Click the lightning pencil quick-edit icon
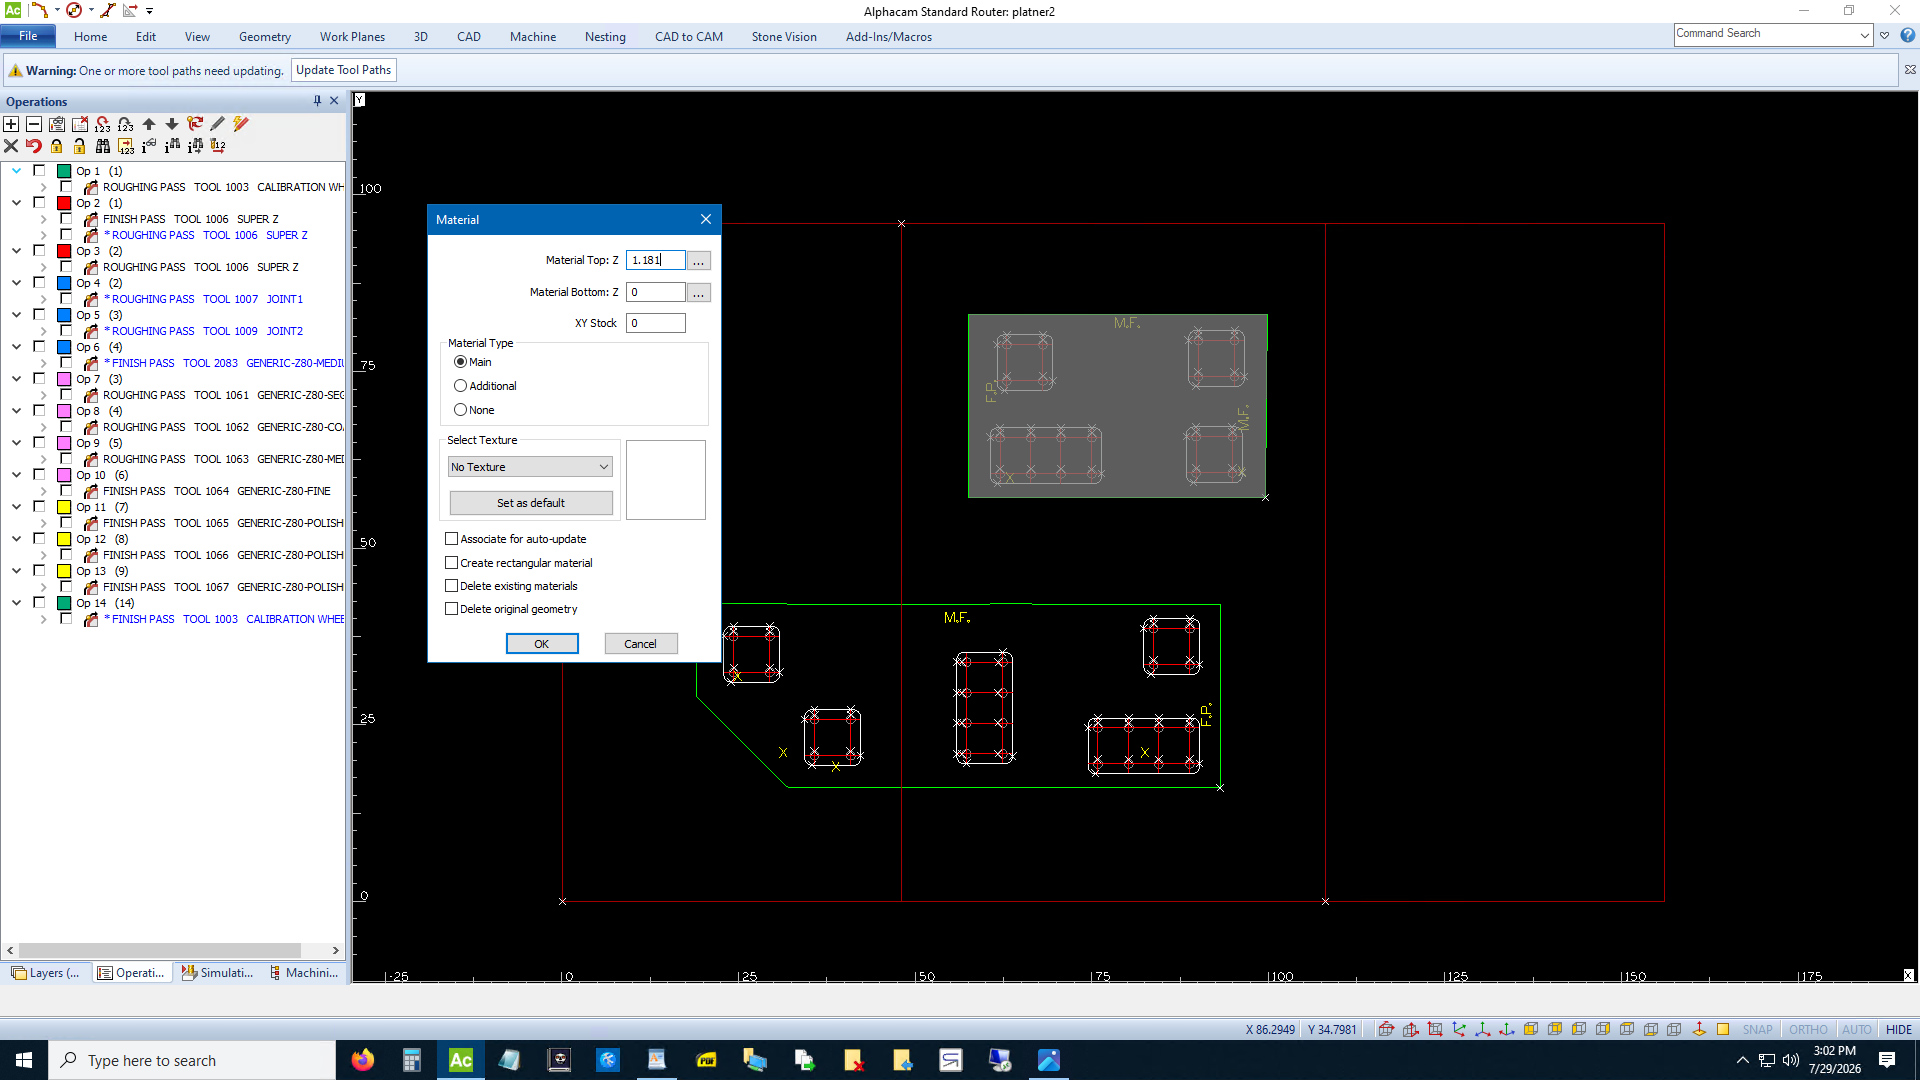 pos(241,124)
